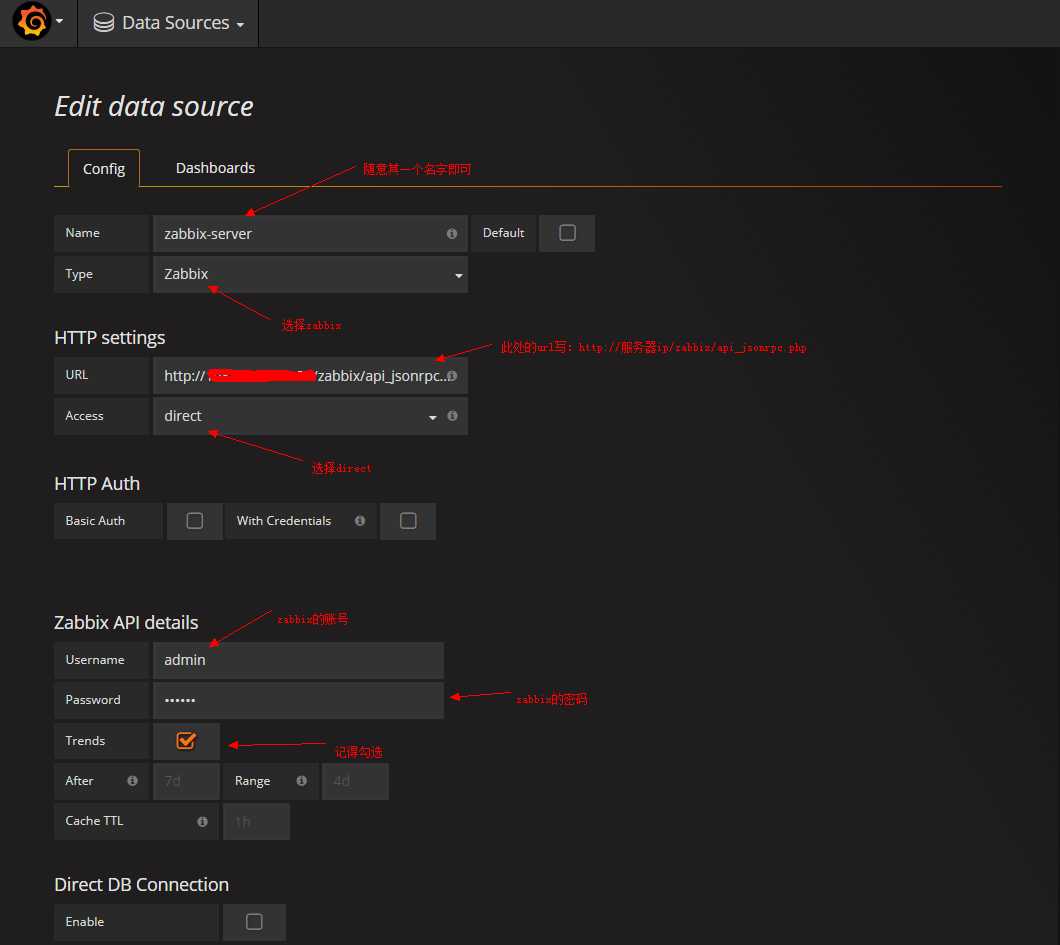This screenshot has height=945, width=1060.
Task: Switch to the Config tab
Action: point(103,168)
